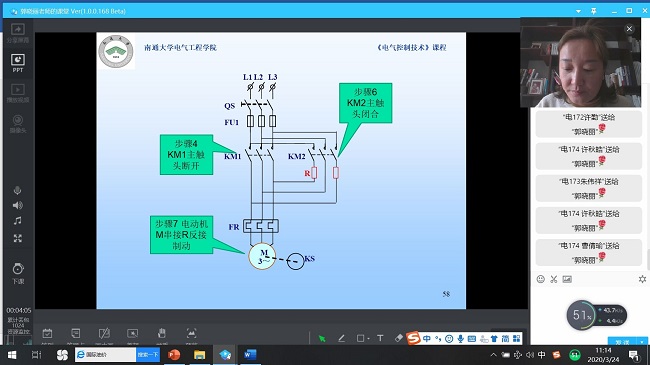Toggle fullscreen expand icon in sidebar

tap(17, 238)
